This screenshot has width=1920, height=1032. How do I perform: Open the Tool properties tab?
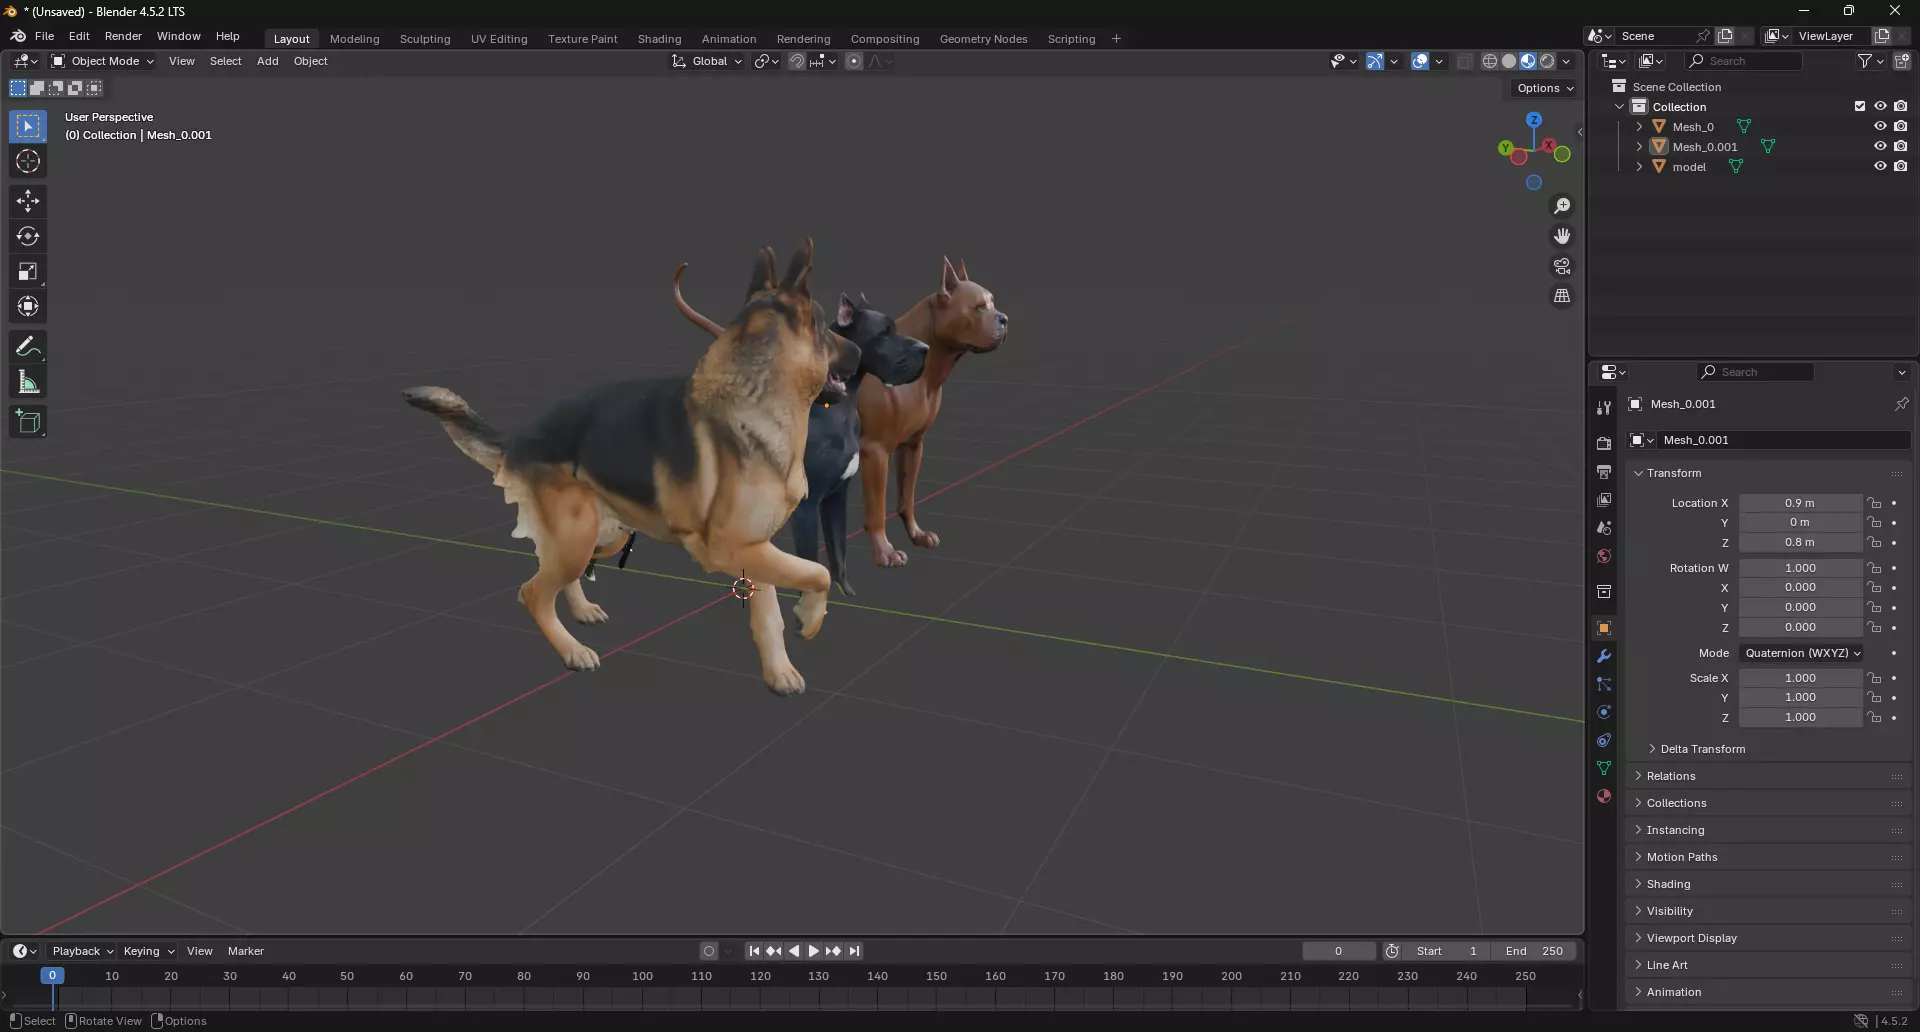point(1604,408)
